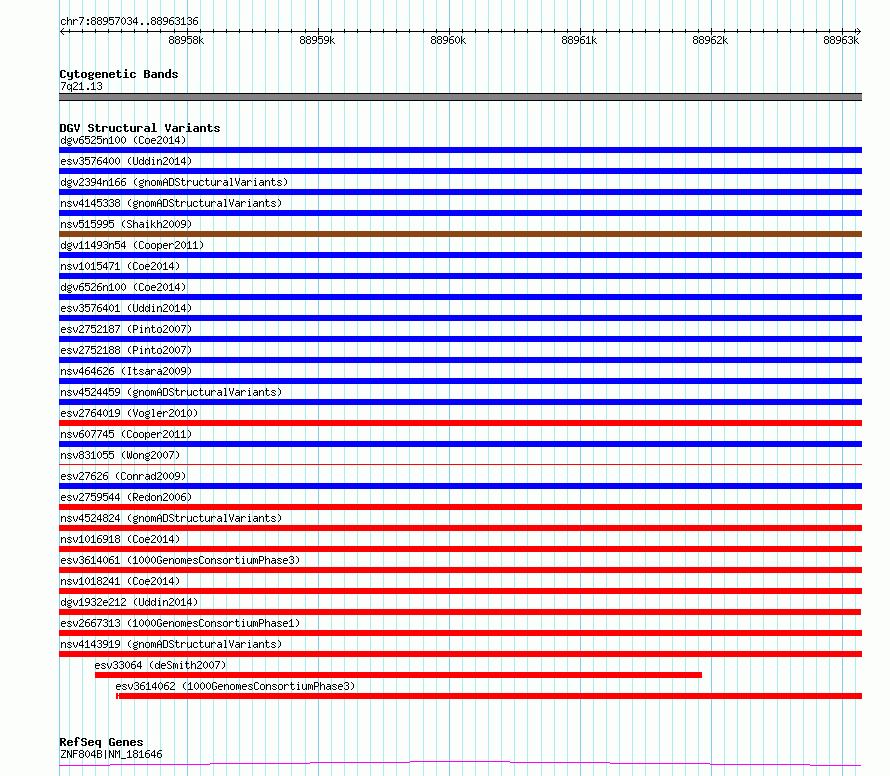Image resolution: width=890 pixels, height=776 pixels.
Task: Click the dgv6525n100 (Coe2014) variant label
Action: tap(123, 140)
